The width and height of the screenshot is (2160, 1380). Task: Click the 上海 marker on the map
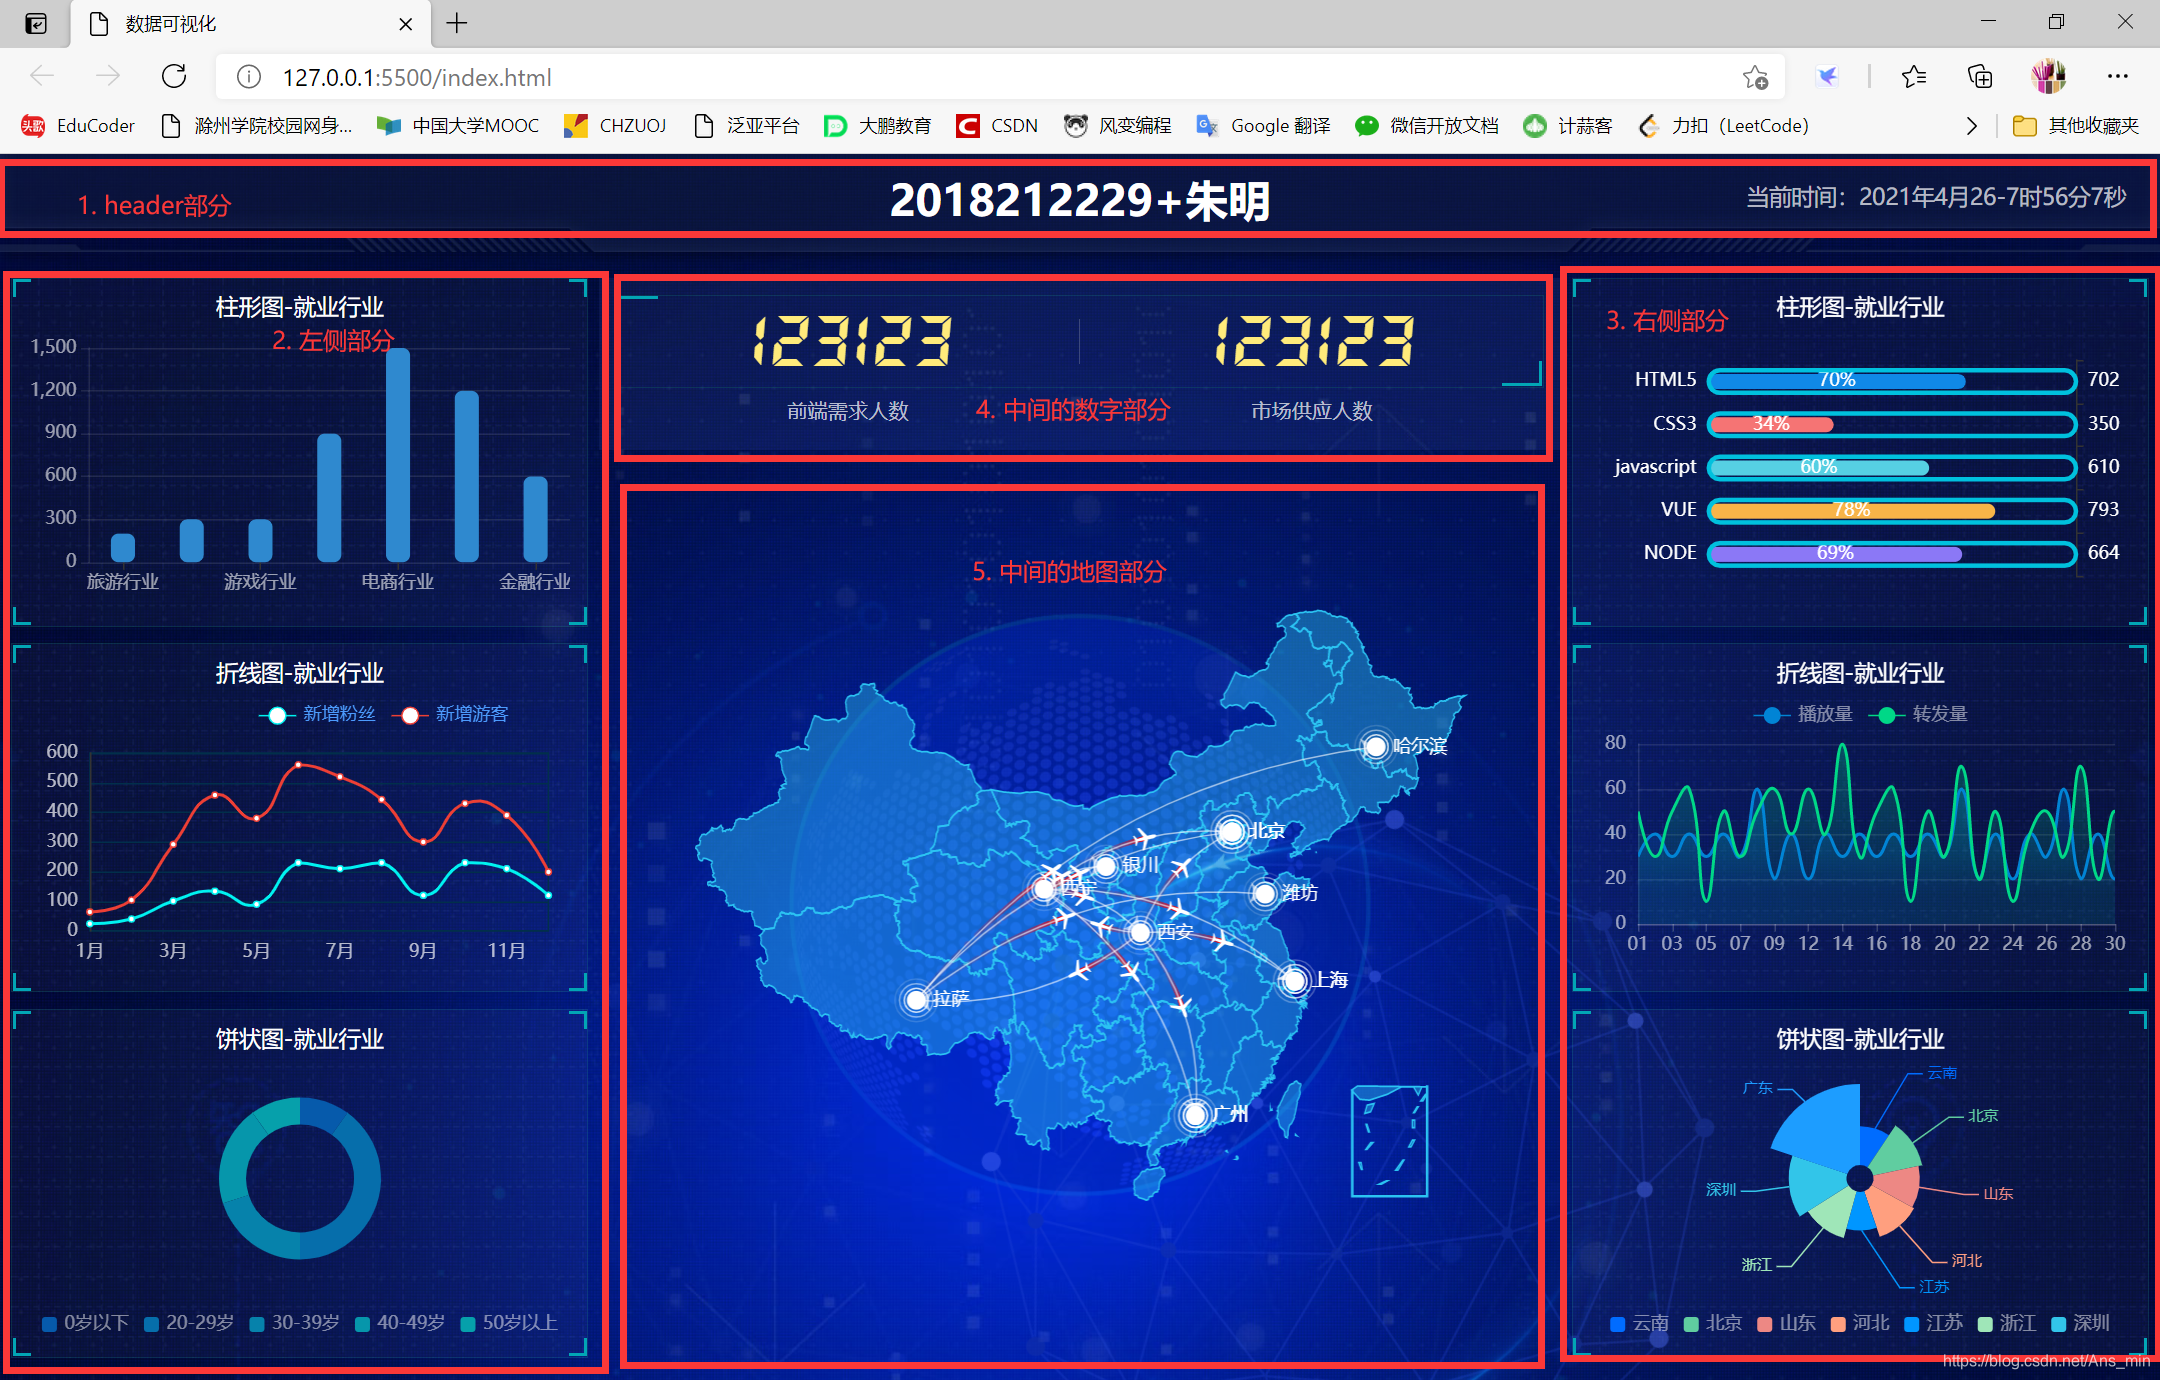coord(1295,981)
